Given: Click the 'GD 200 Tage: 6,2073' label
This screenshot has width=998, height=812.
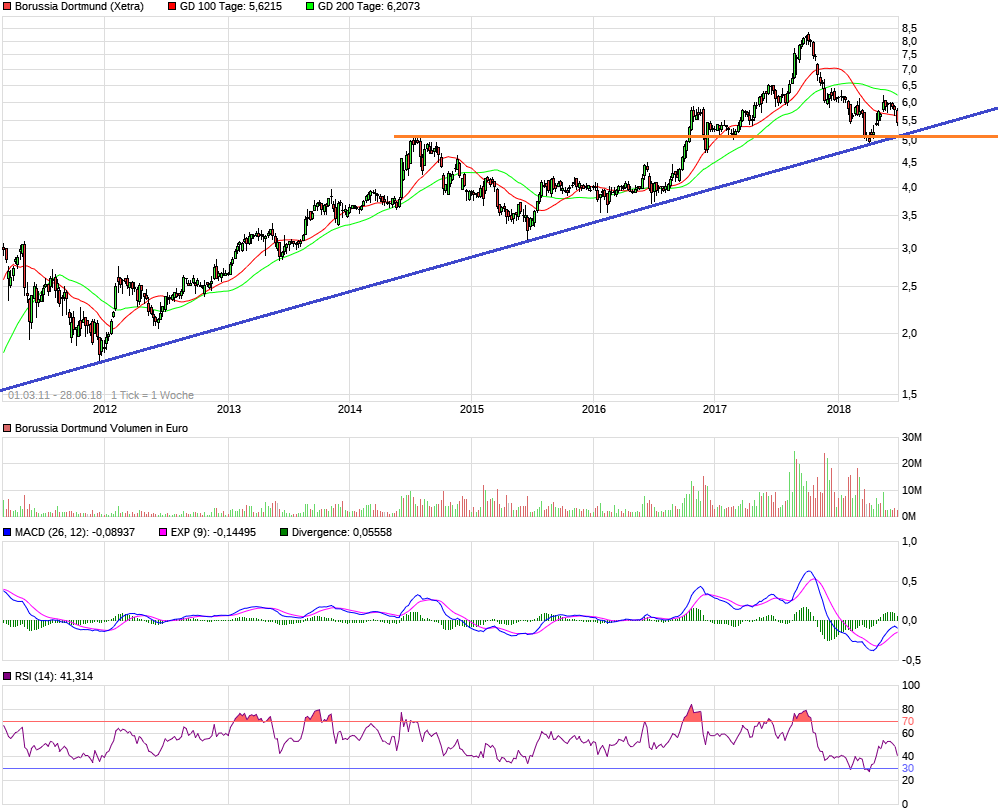Looking at the screenshot, I should pyautogui.click(x=369, y=6).
